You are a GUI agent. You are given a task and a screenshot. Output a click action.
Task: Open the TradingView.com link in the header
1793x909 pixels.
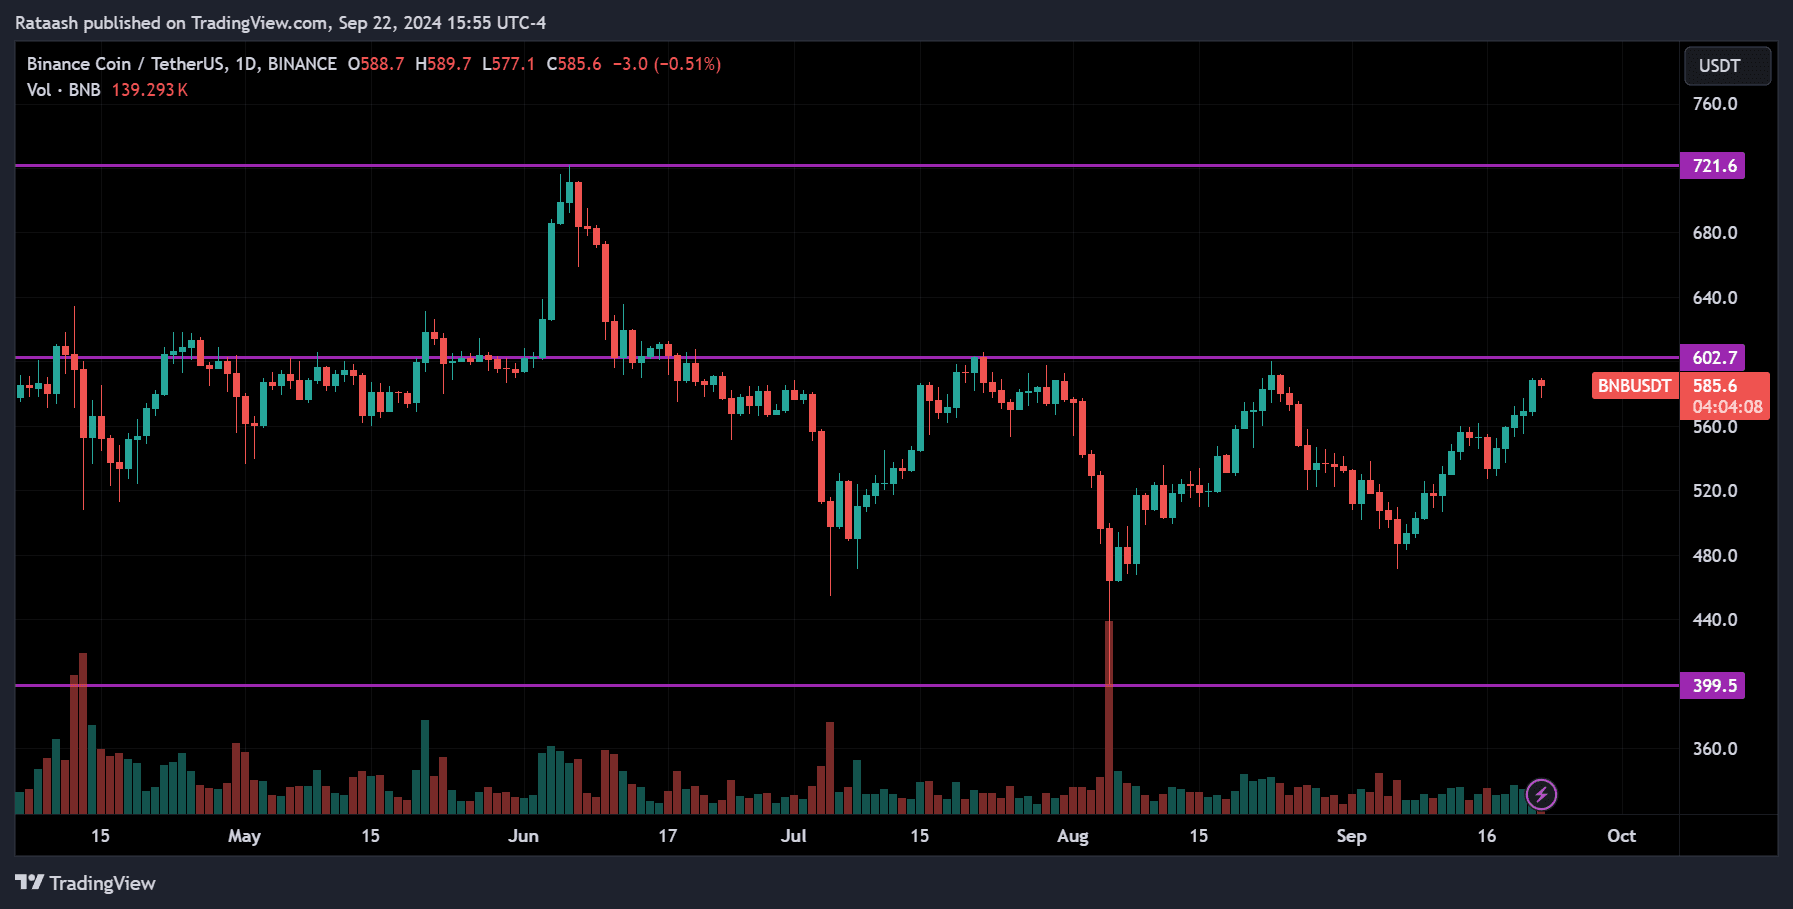tap(254, 22)
